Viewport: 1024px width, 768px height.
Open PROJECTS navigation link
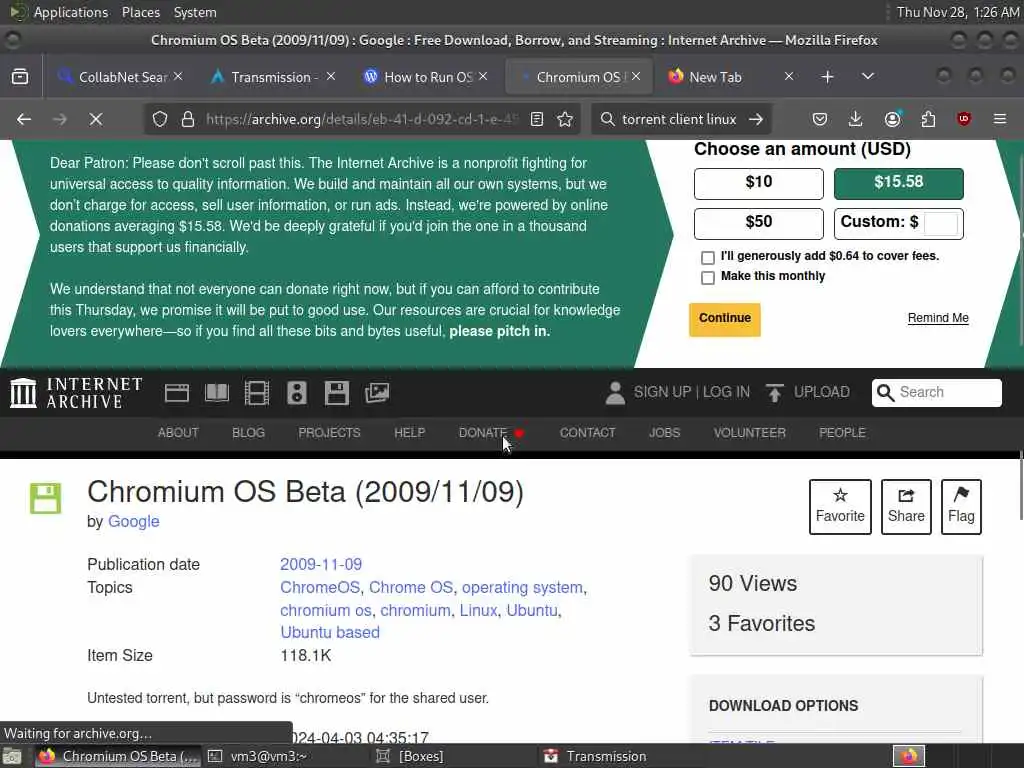tap(329, 433)
